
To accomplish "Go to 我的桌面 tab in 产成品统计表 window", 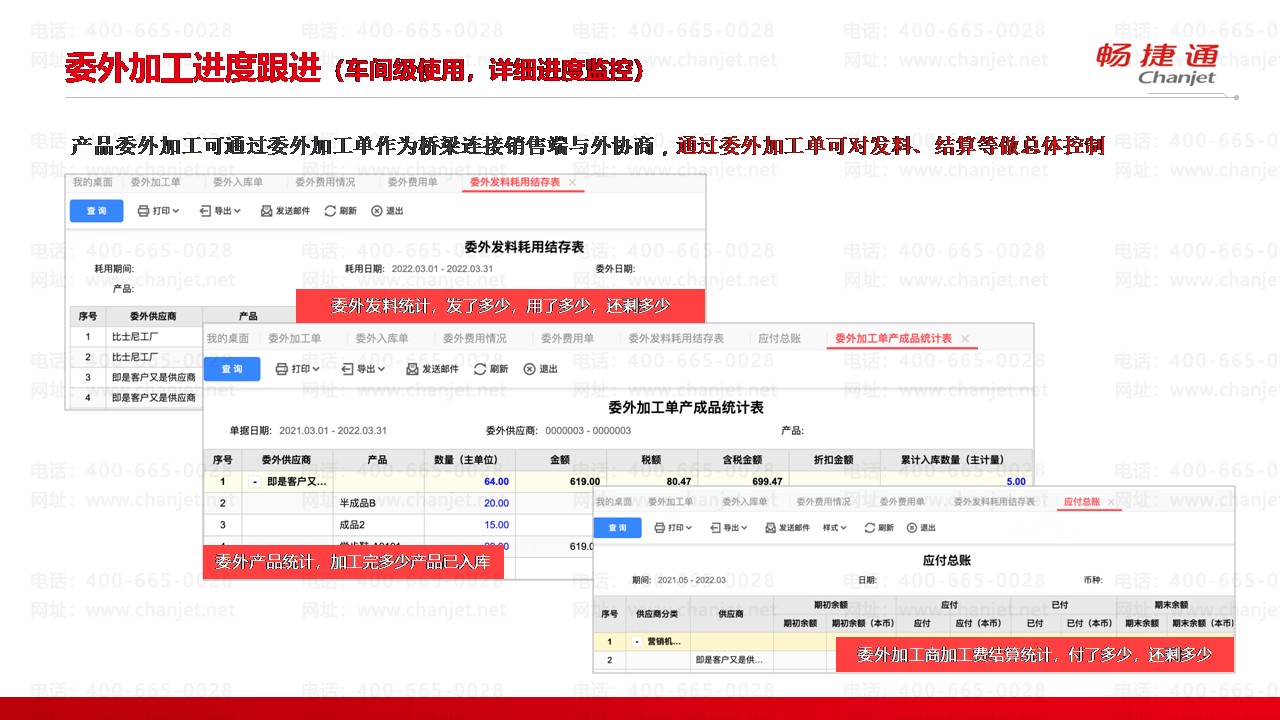I will [228, 338].
